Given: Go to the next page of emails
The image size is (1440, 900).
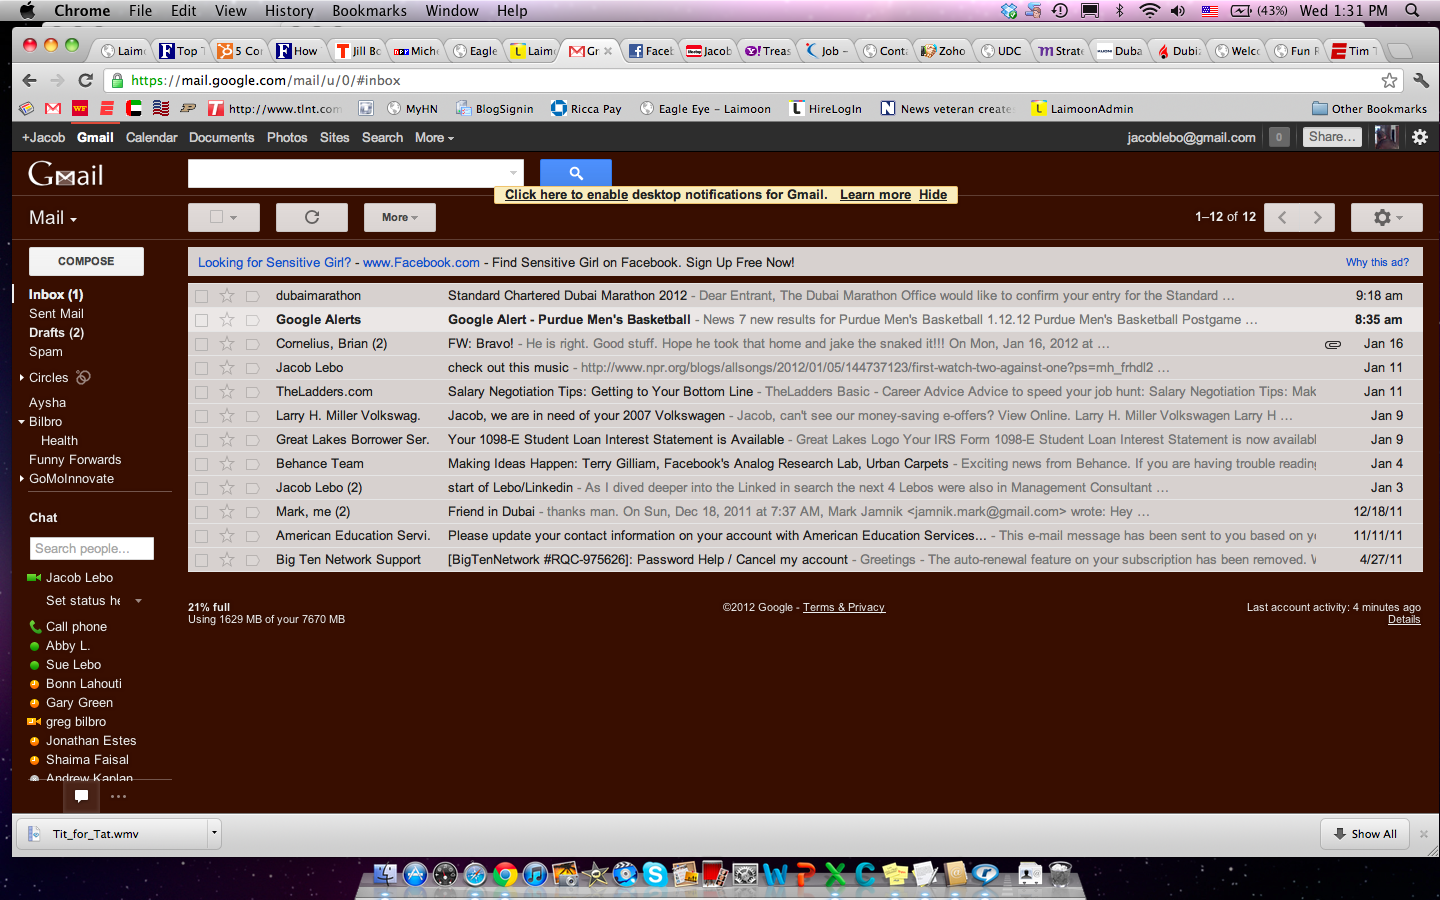Looking at the screenshot, I should pos(1317,217).
